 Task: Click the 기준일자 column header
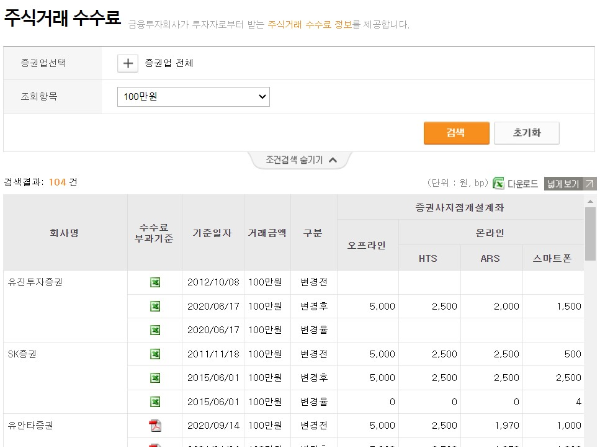point(212,233)
